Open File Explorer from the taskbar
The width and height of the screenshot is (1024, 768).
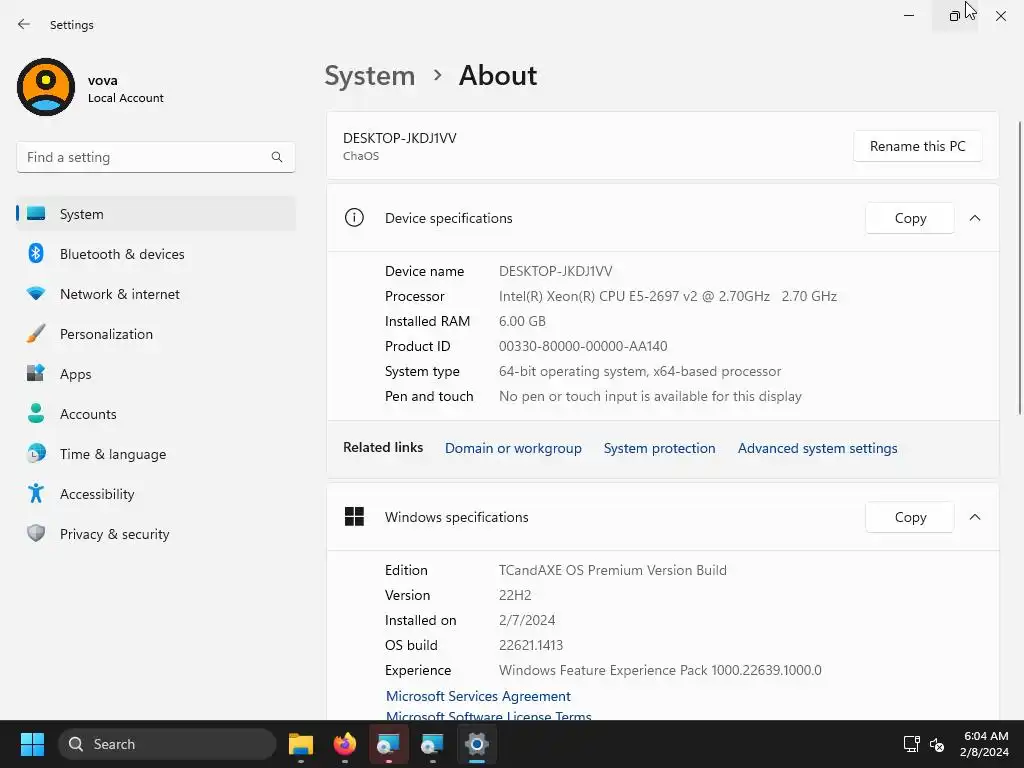point(301,744)
